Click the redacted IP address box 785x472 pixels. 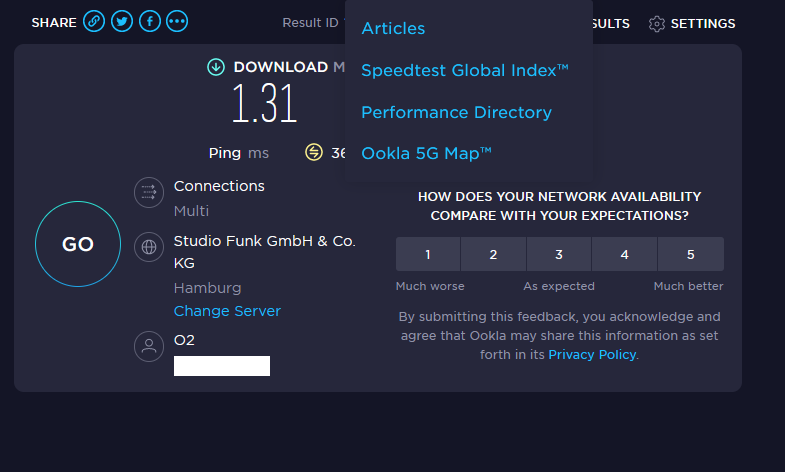click(222, 366)
